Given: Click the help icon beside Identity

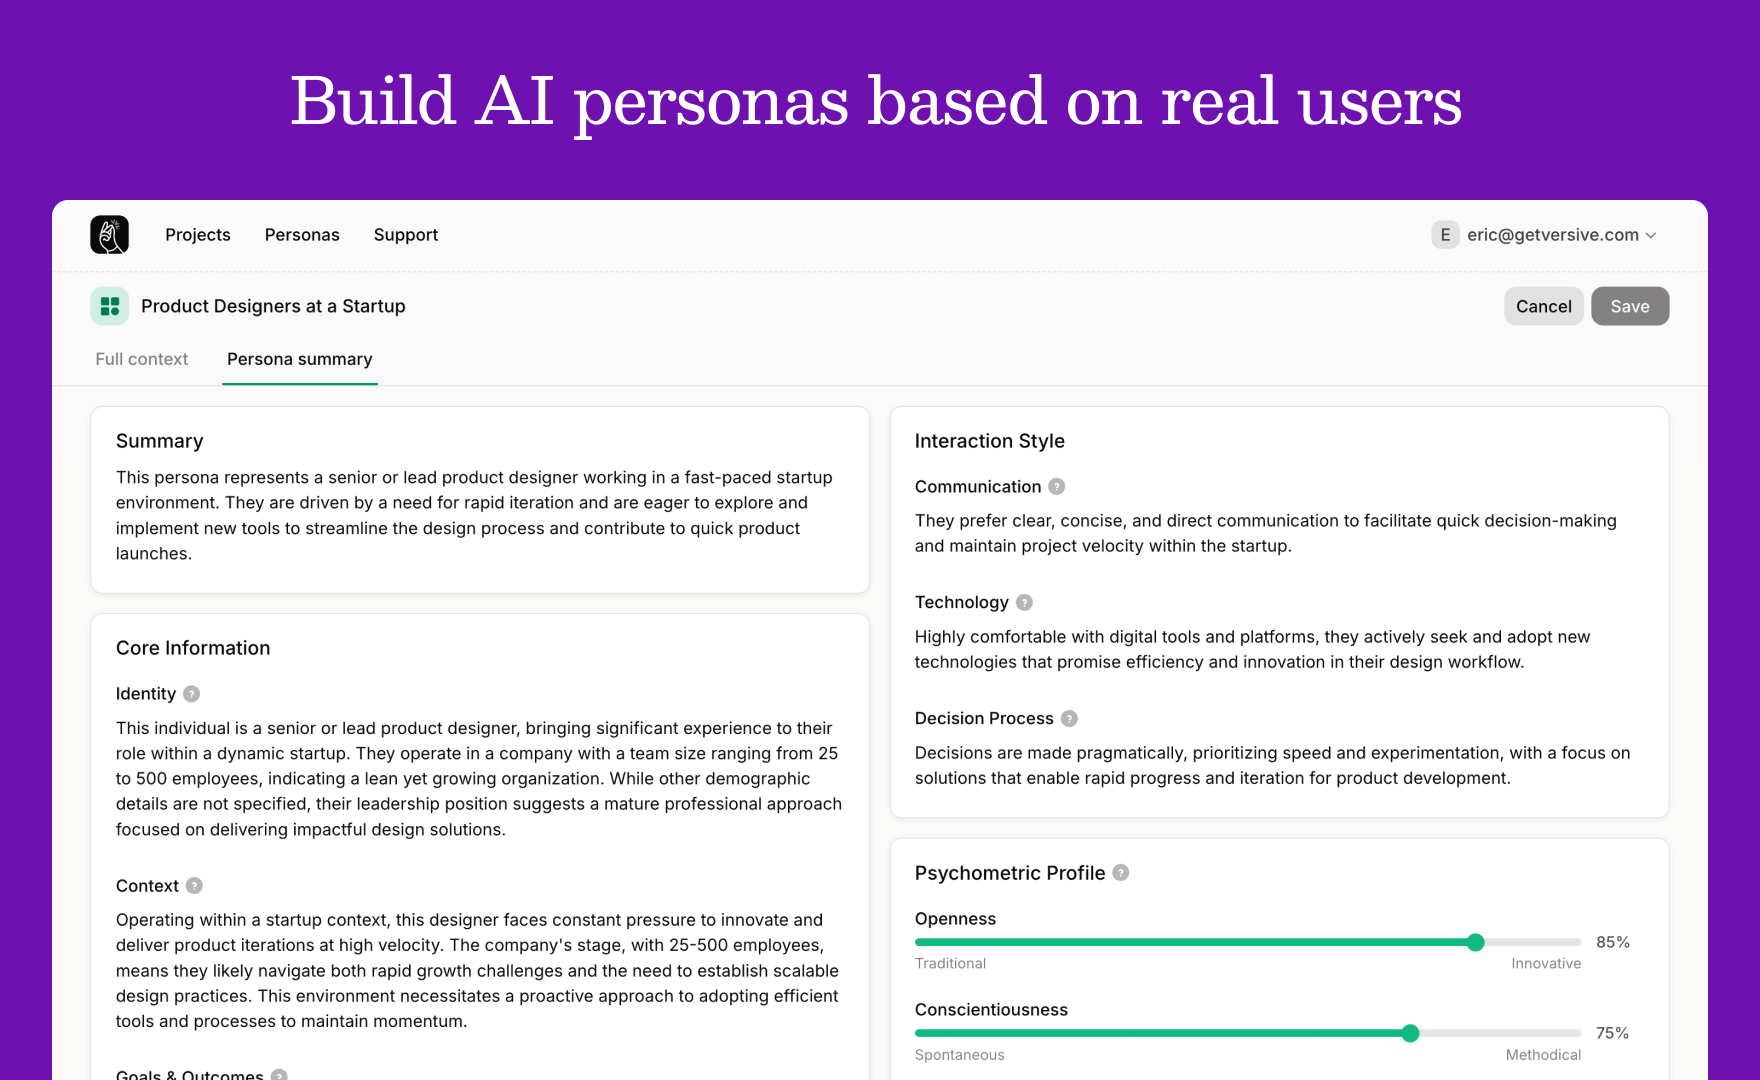Looking at the screenshot, I should tap(191, 694).
